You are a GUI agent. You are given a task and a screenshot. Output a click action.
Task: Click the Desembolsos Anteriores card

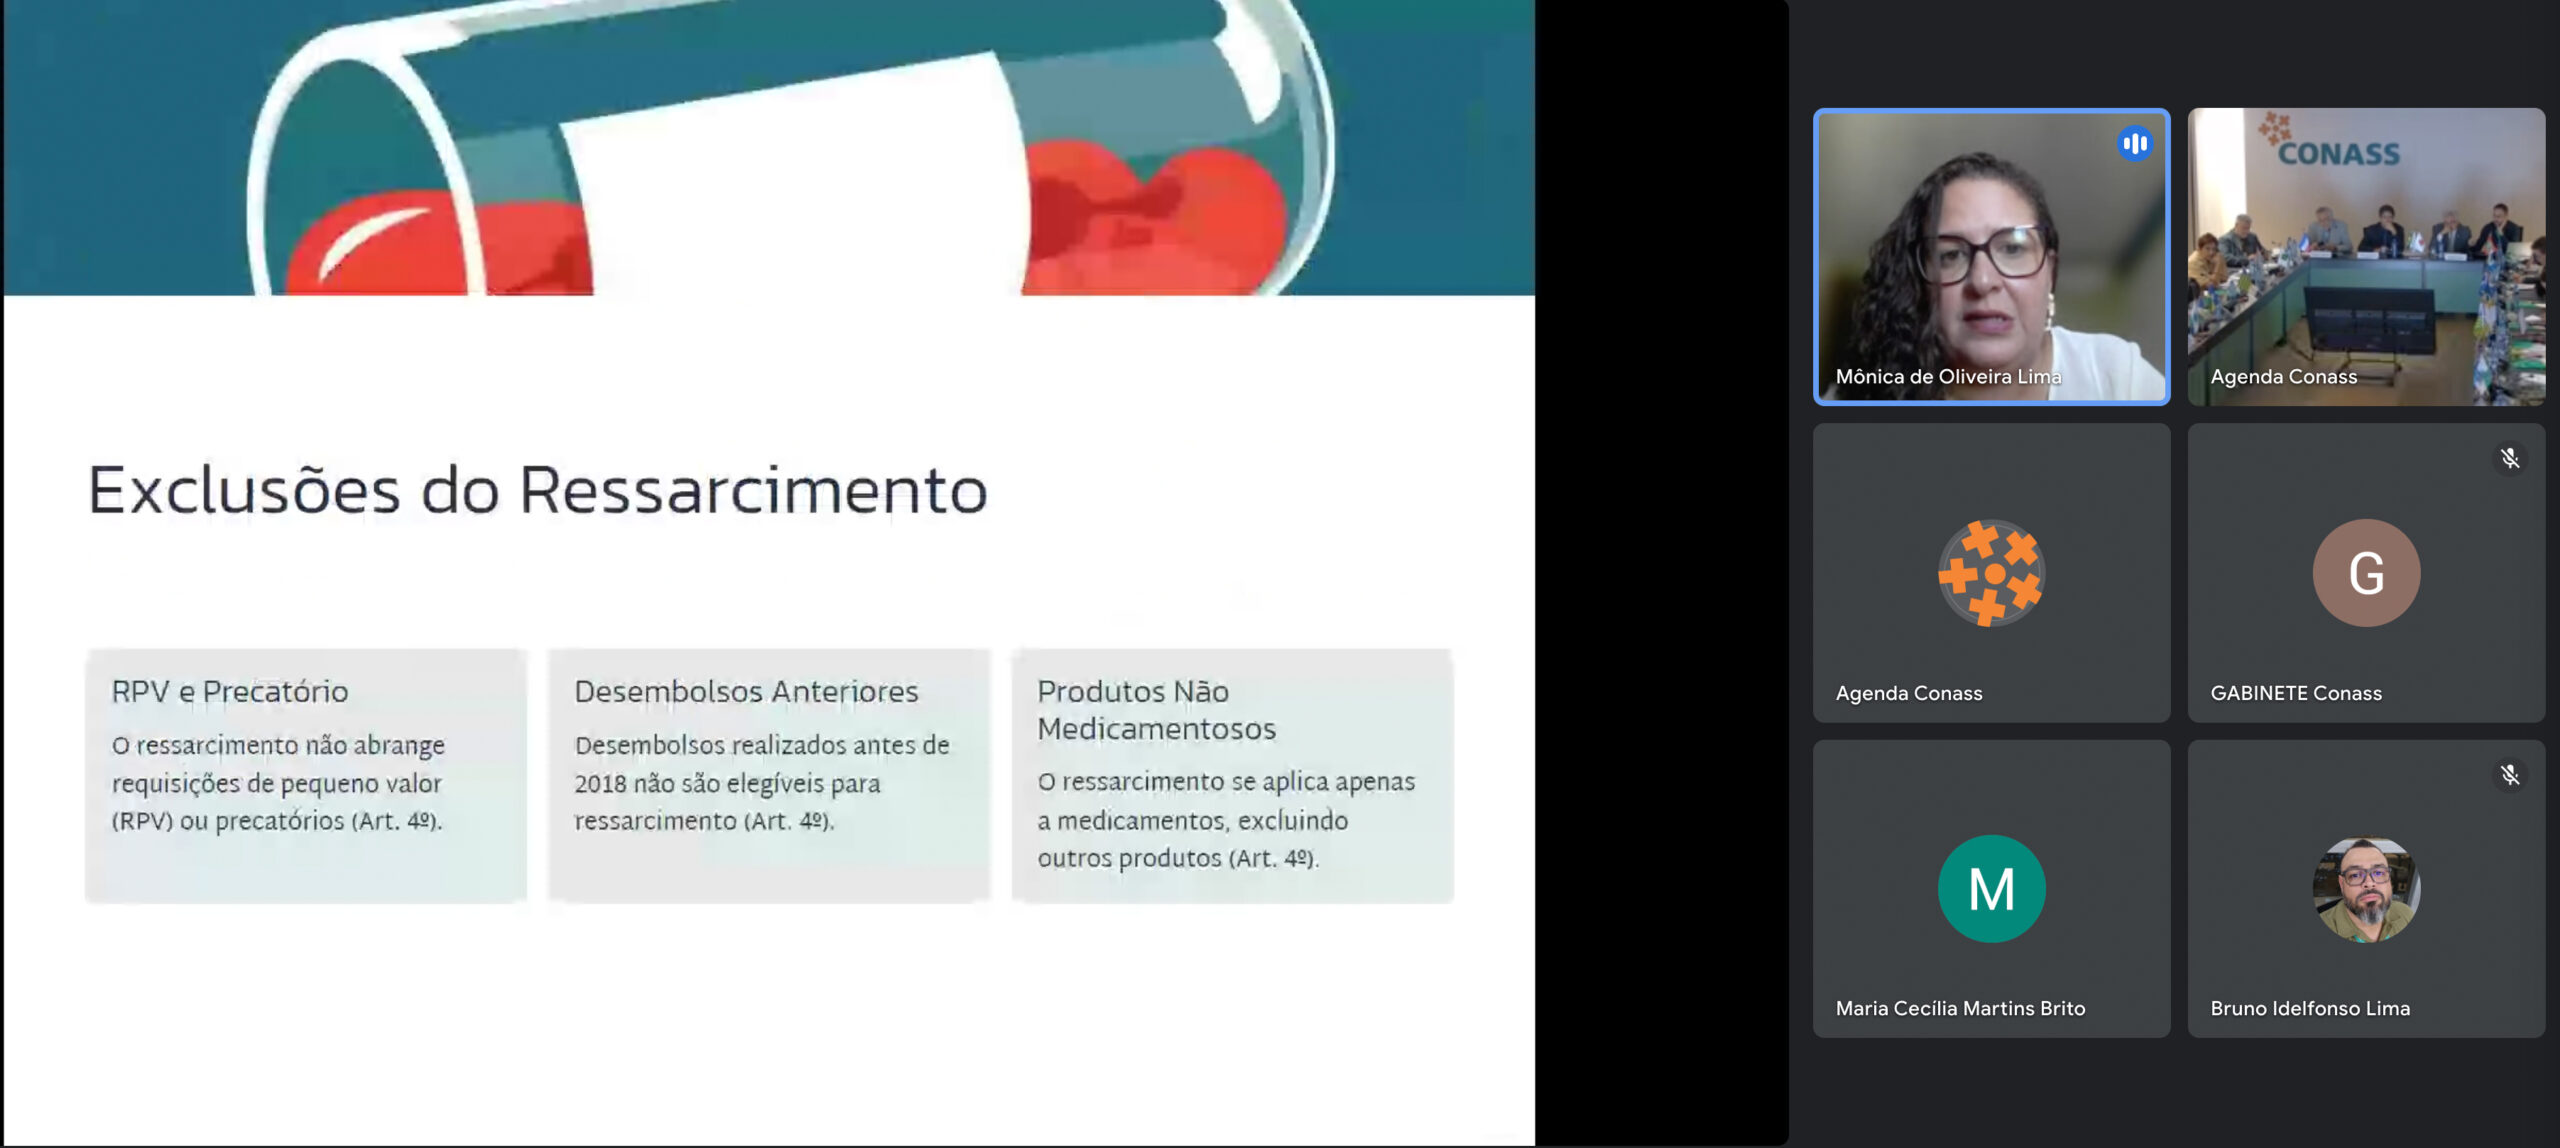768,775
